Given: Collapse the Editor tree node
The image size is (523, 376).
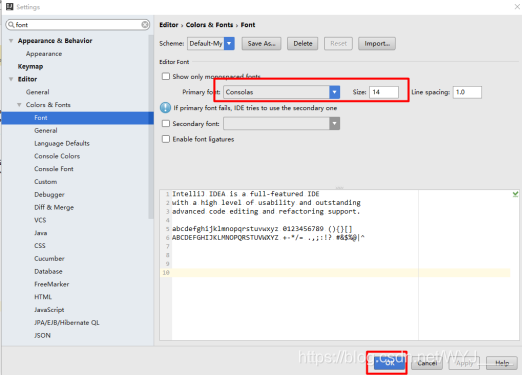Looking at the screenshot, I should (x=11, y=79).
